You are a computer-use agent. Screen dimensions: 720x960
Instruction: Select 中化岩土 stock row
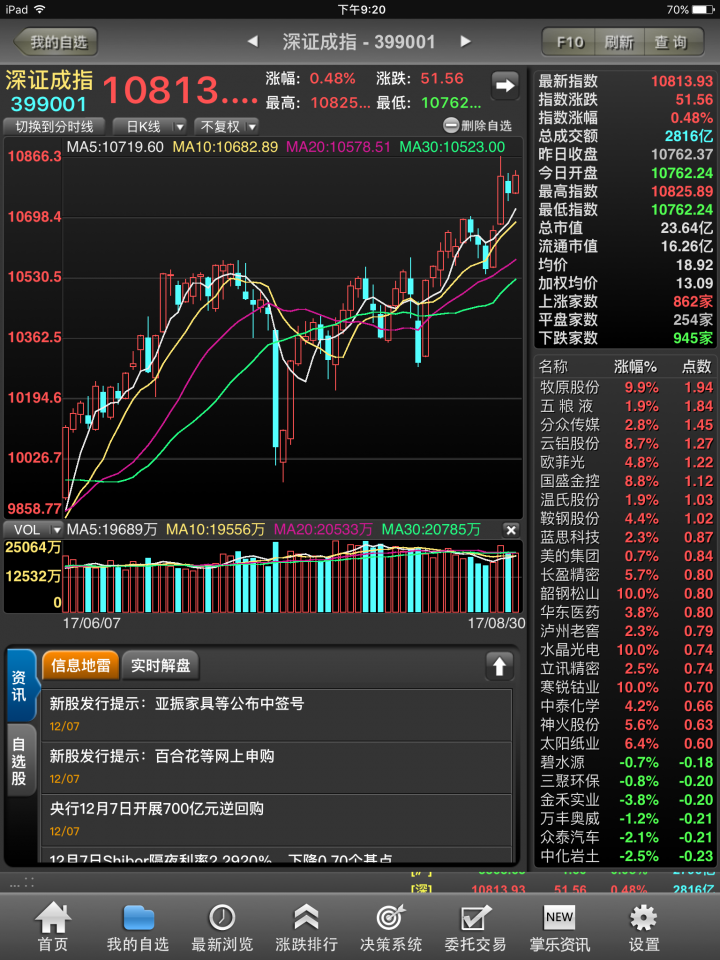(x=626, y=856)
